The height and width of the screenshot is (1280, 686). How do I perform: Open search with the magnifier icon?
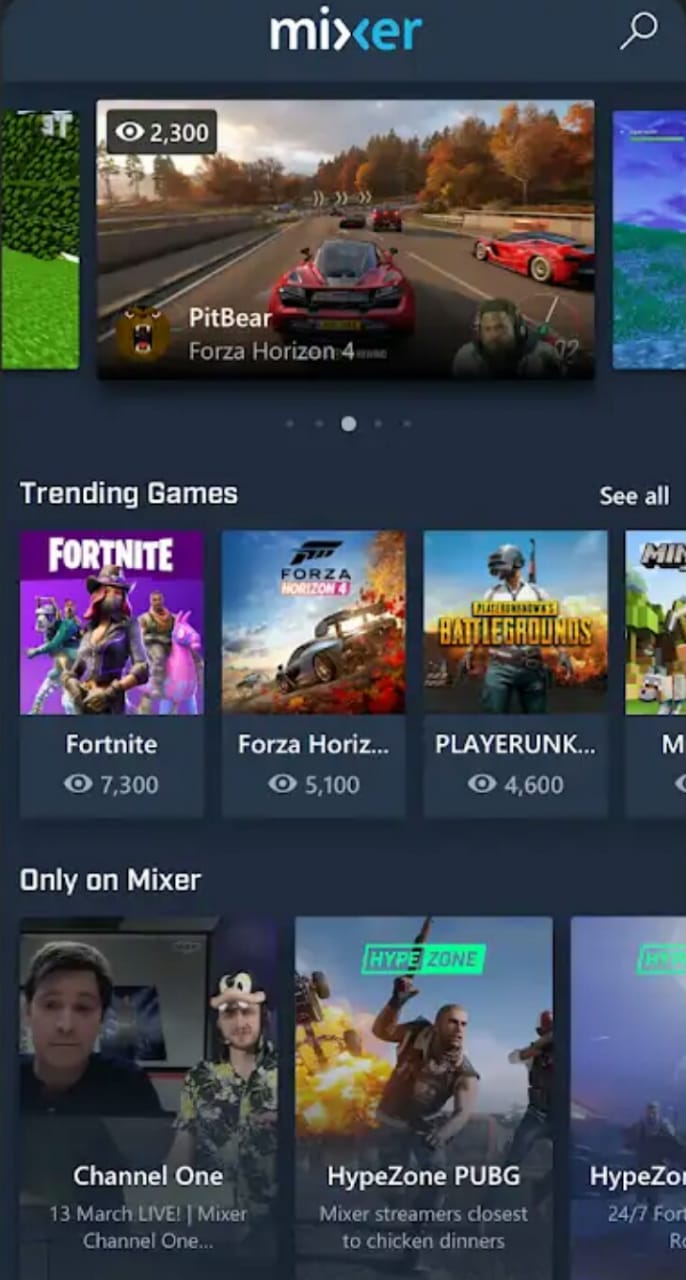[x=638, y=31]
